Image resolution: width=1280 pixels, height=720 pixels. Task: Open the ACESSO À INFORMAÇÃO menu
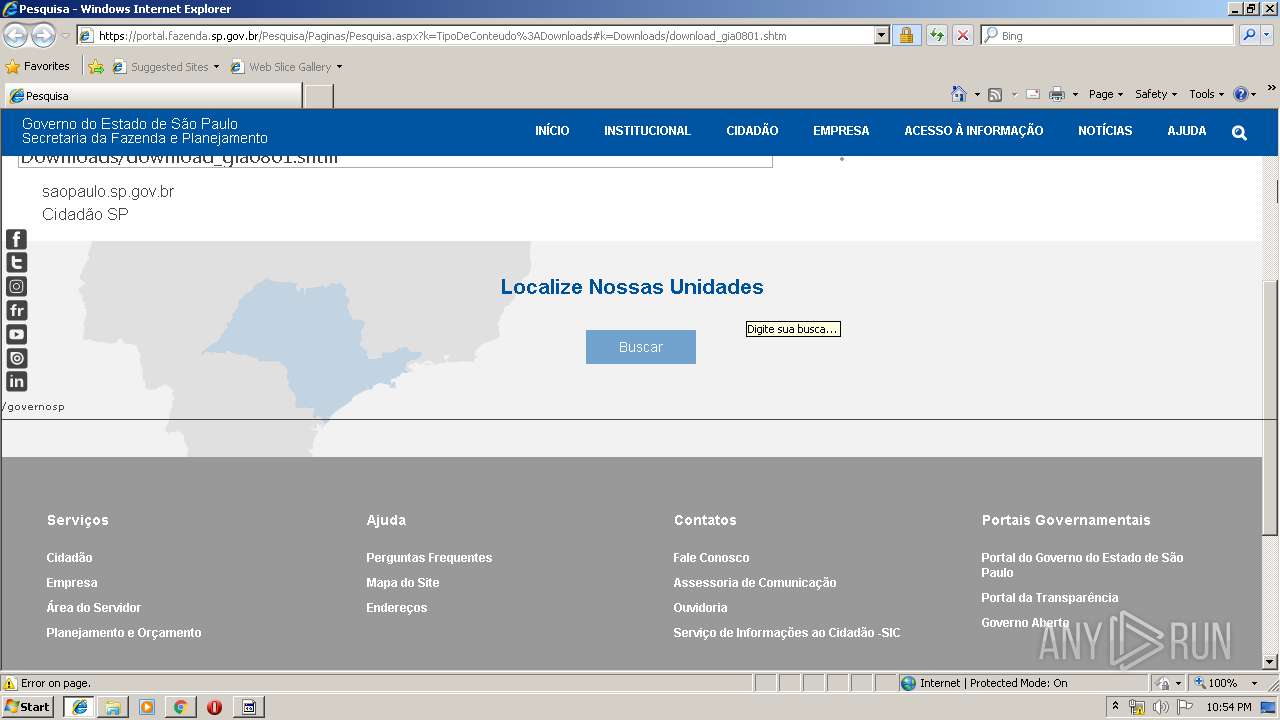(974, 131)
